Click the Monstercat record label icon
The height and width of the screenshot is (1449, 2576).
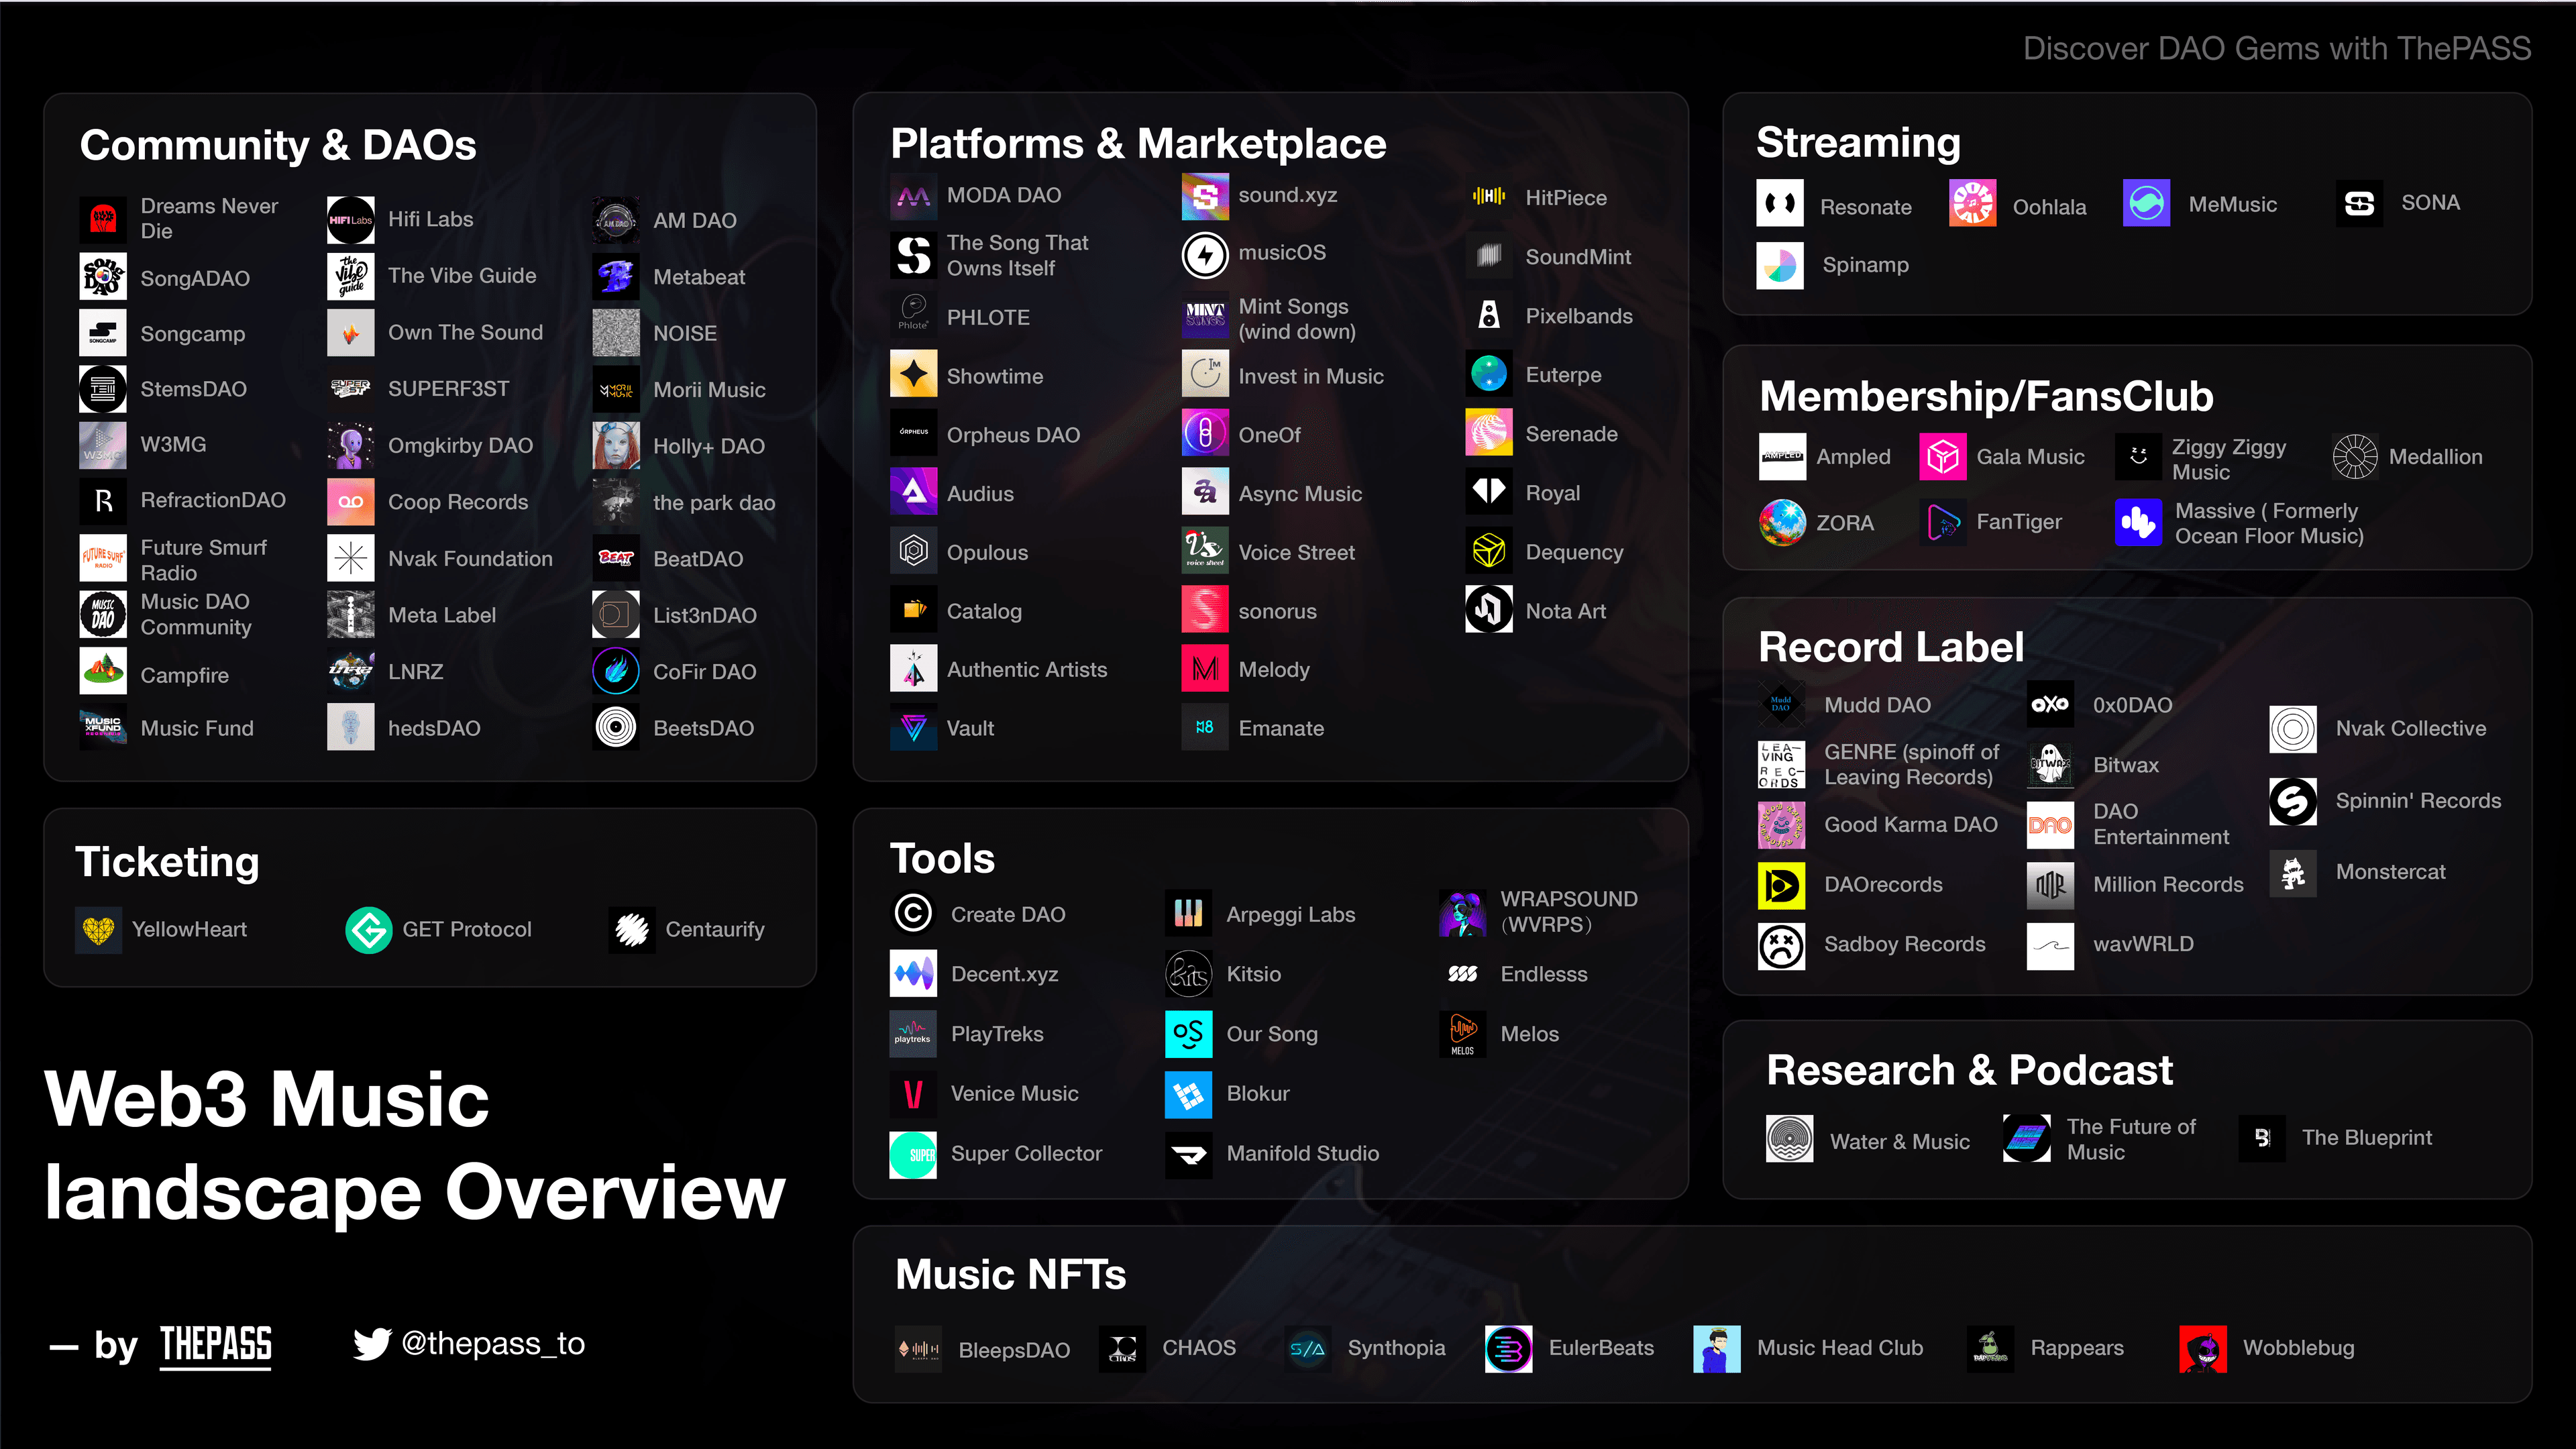[x=2292, y=872]
